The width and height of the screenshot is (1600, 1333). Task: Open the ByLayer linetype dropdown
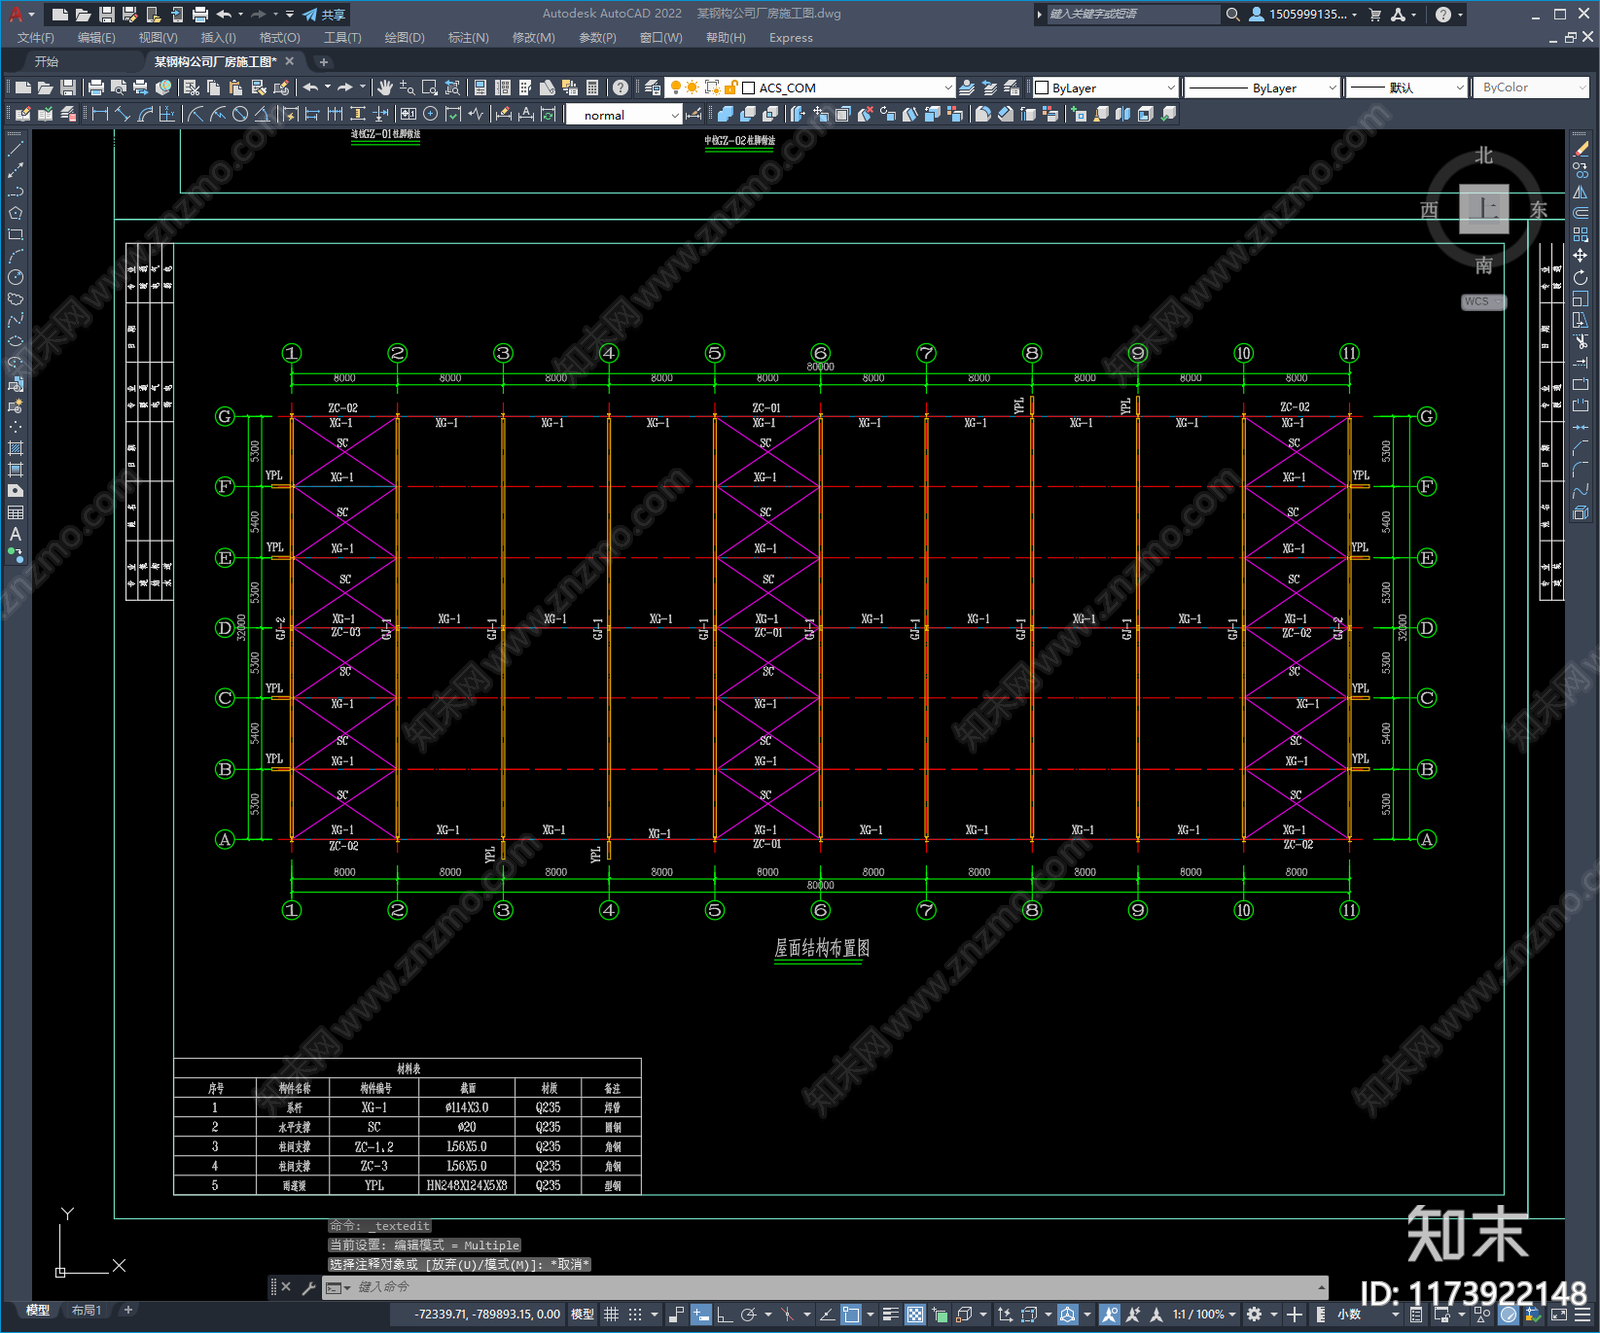tap(1261, 88)
